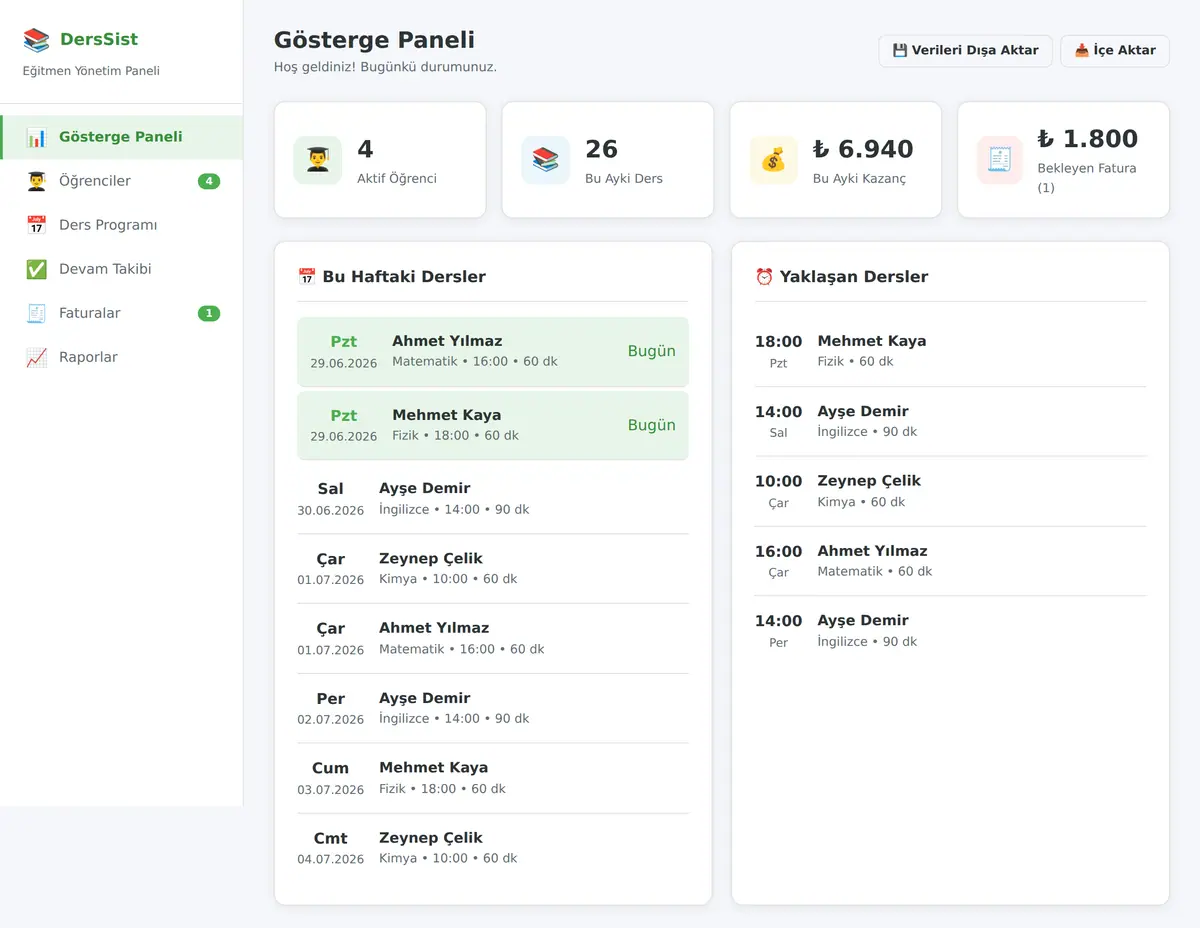Click the ₺ 1.800 pending invoice amount
1200x928 pixels.
coord(1088,139)
